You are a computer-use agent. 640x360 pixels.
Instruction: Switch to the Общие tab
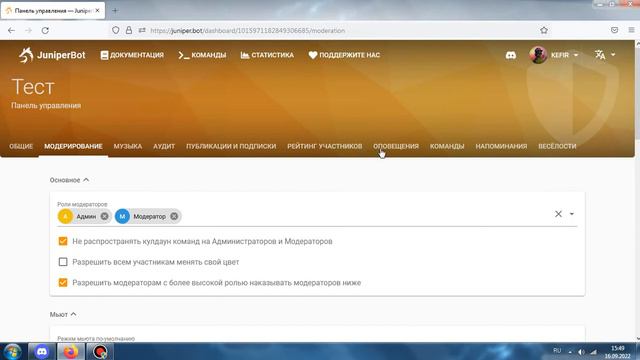[x=21, y=146]
